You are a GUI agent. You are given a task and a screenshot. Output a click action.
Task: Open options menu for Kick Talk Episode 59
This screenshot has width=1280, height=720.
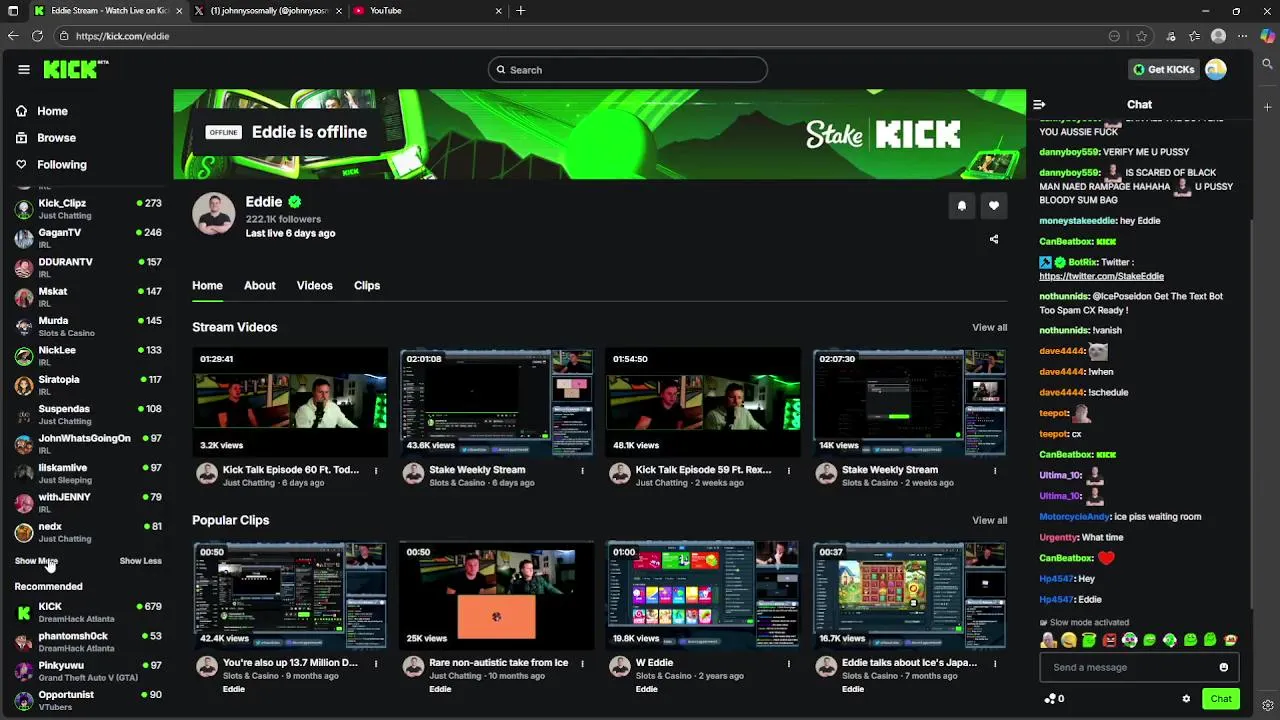(789, 471)
